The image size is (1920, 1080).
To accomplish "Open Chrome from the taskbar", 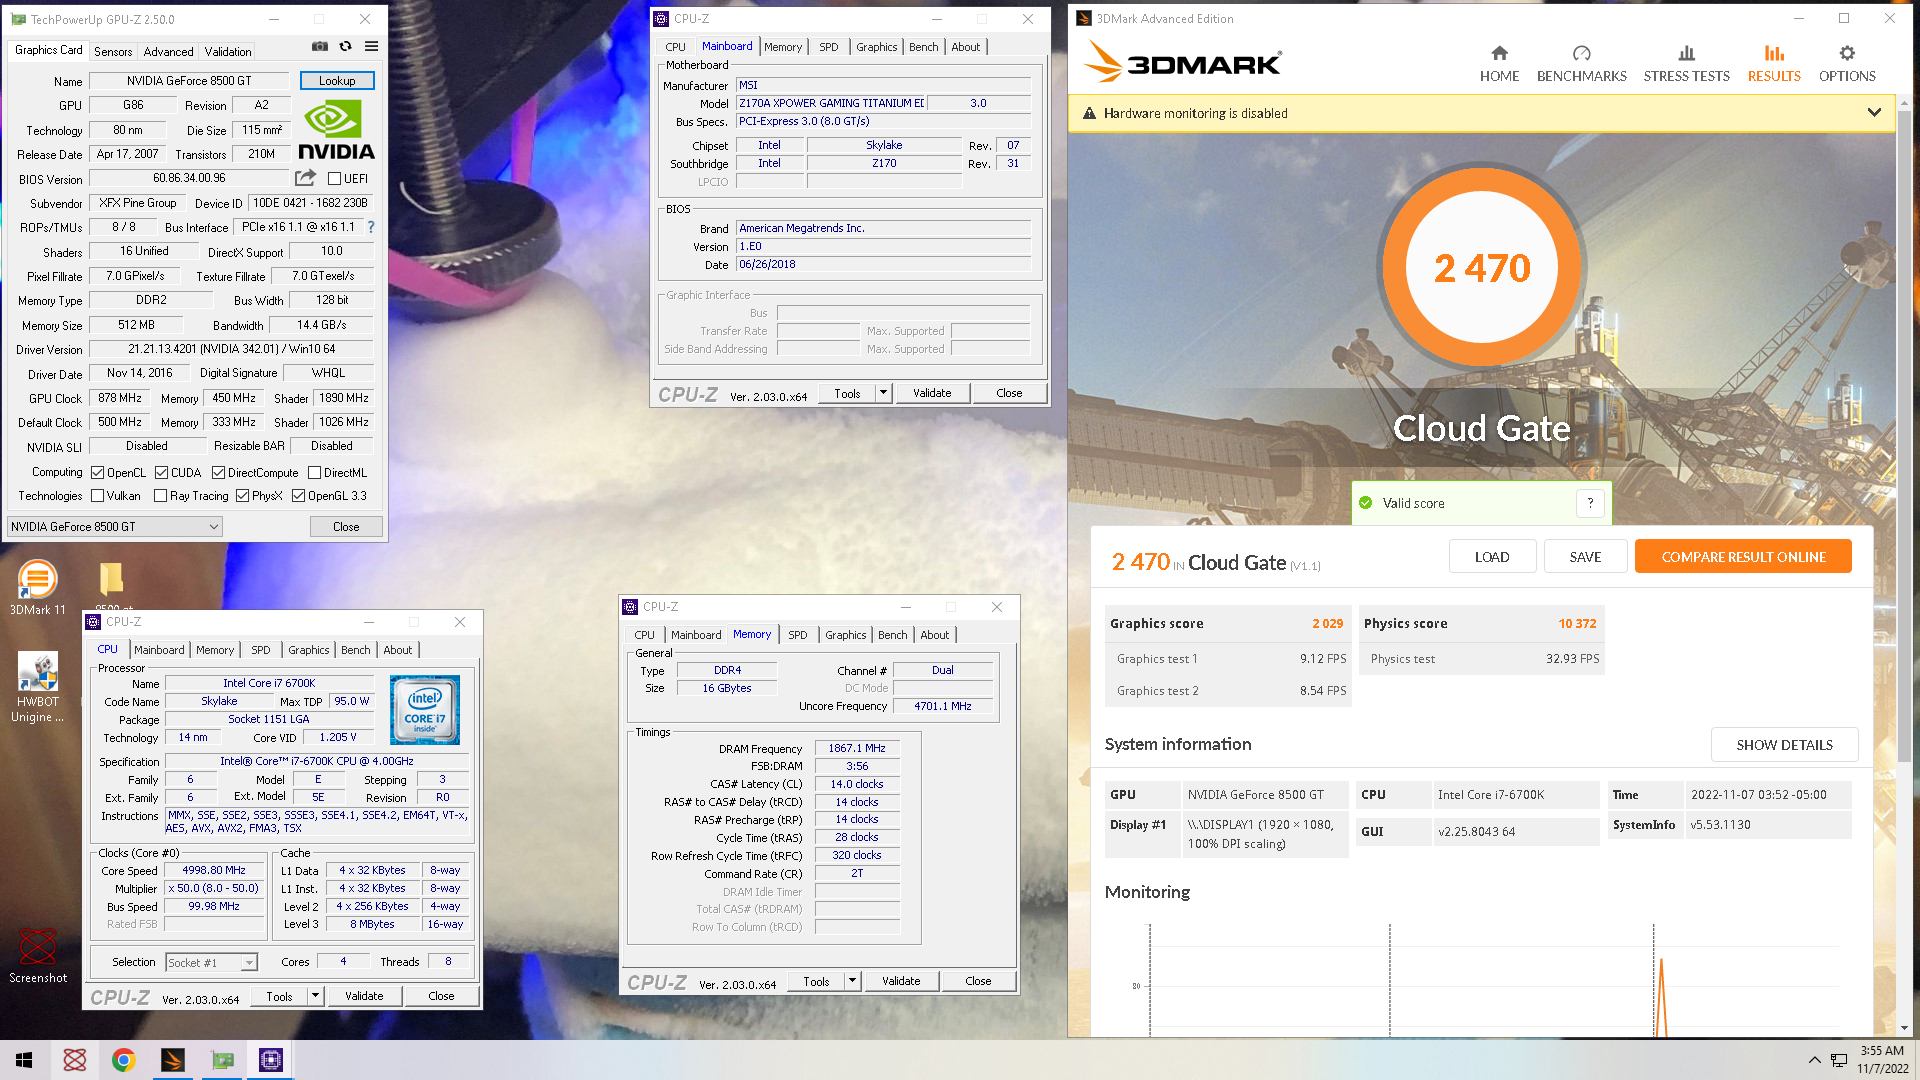I will (124, 1060).
